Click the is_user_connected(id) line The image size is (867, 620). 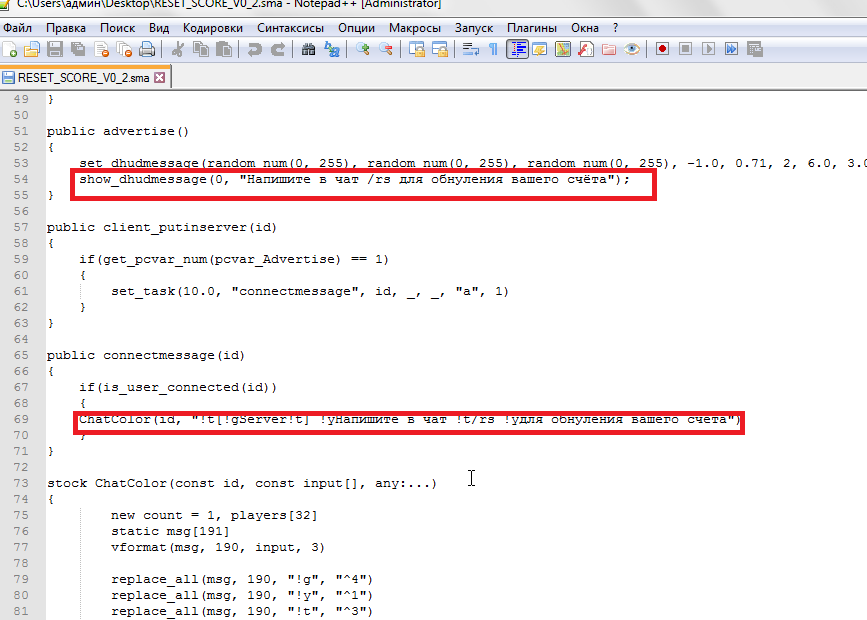click(x=177, y=387)
